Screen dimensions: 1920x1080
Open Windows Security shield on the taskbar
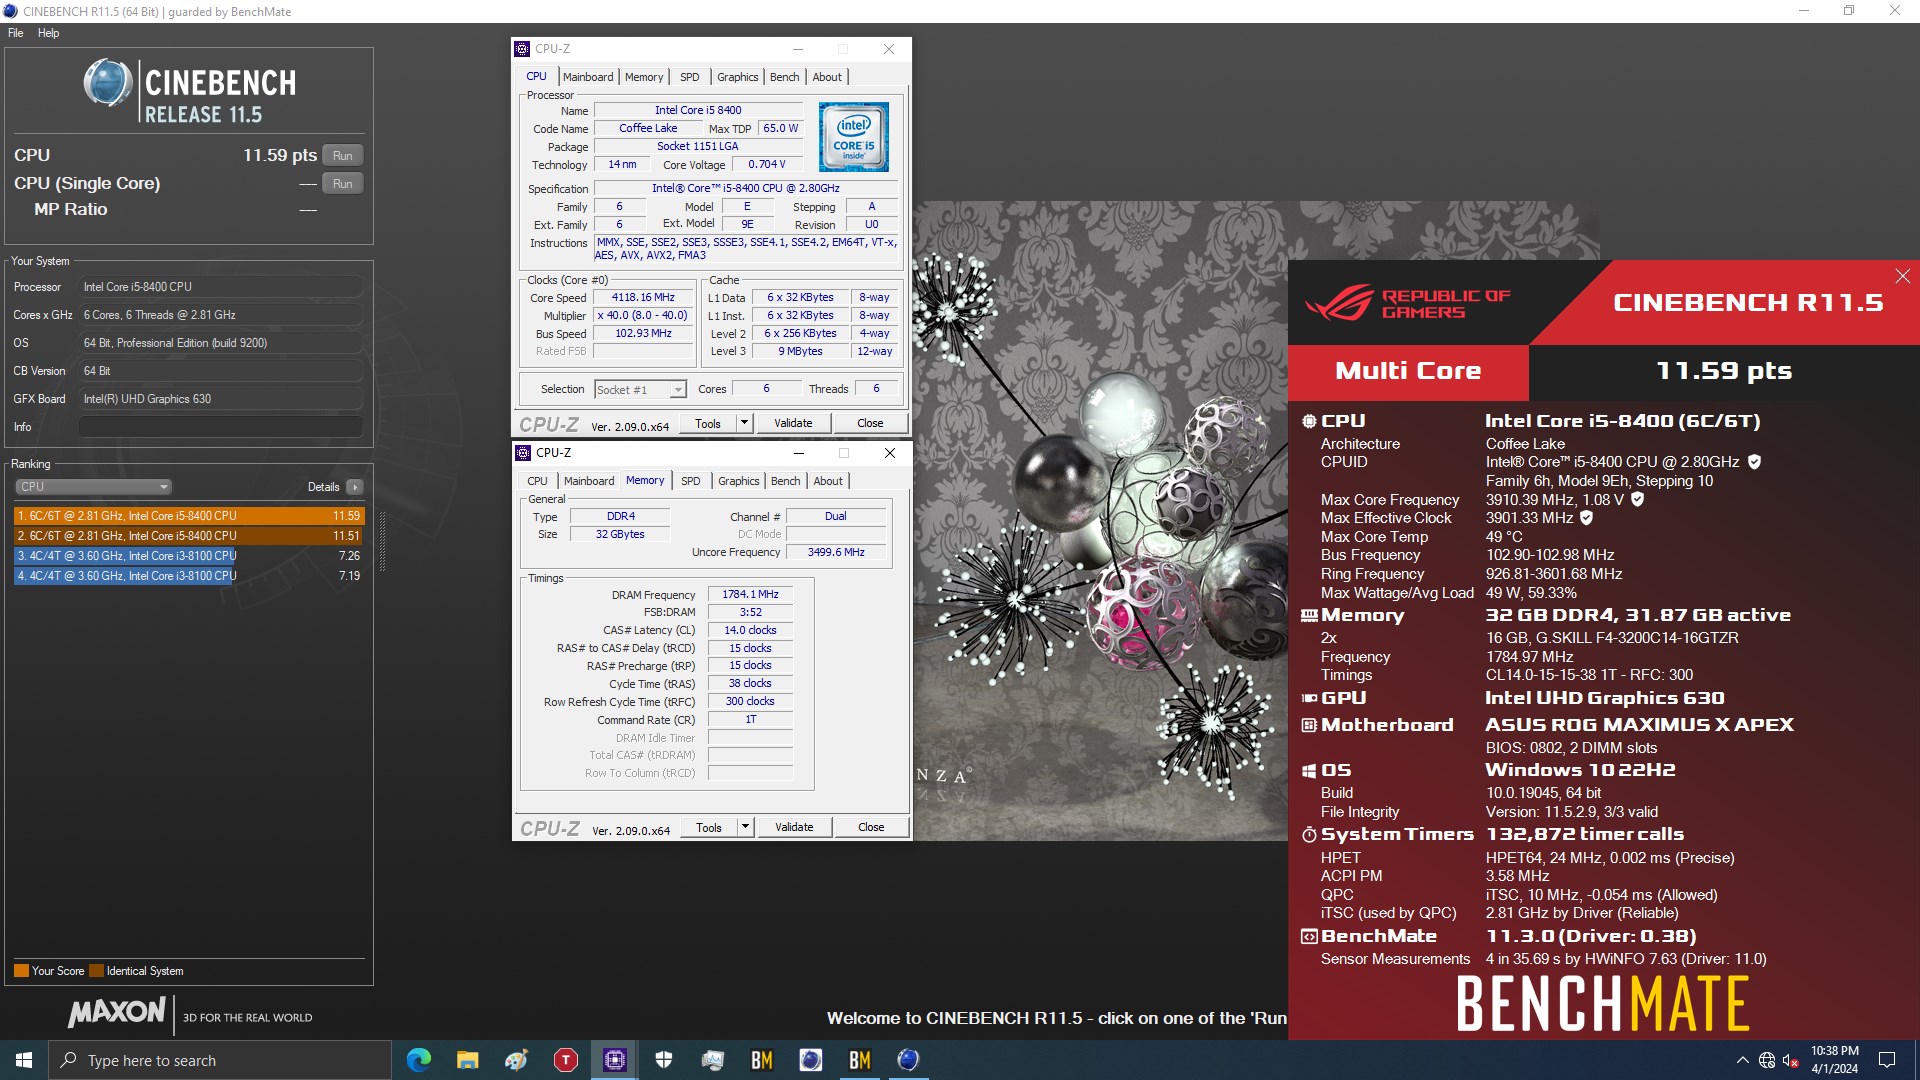663,1060
